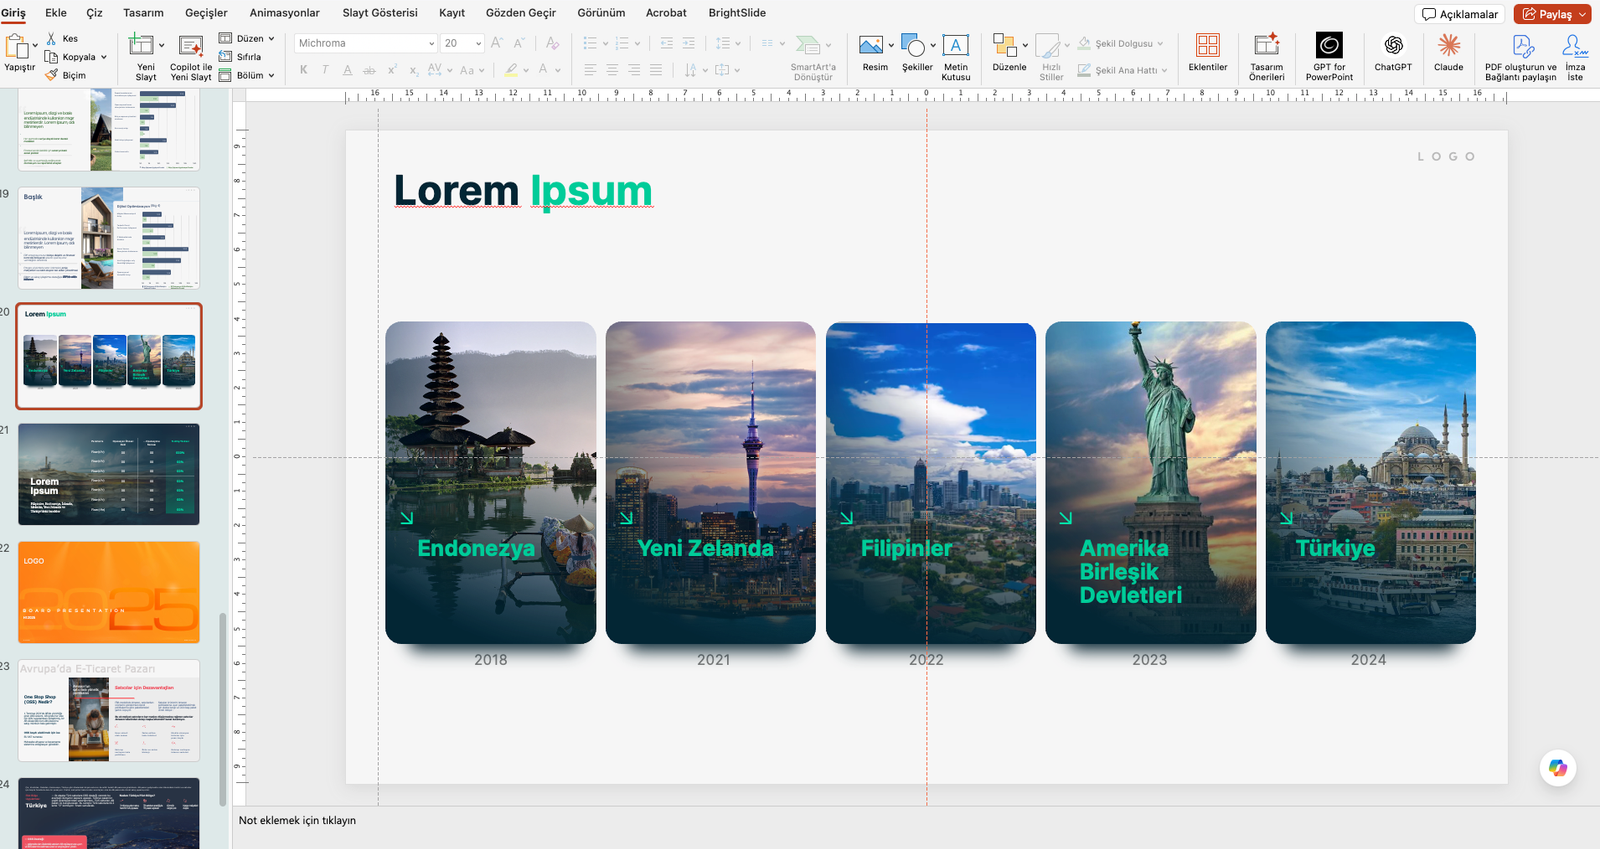Image resolution: width=1600 pixels, height=849 pixels.
Task: Clear all formatting with the eraser A icon
Action: 552,43
